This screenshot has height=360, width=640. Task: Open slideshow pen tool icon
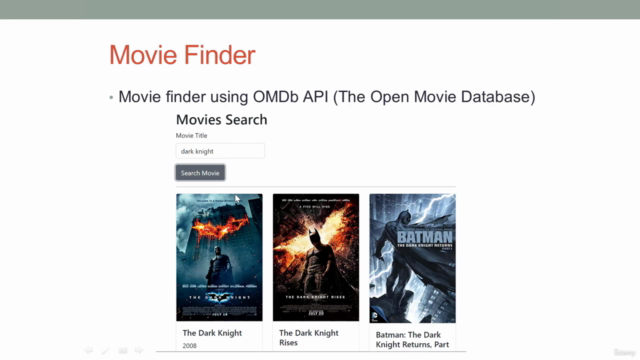pos(106,350)
